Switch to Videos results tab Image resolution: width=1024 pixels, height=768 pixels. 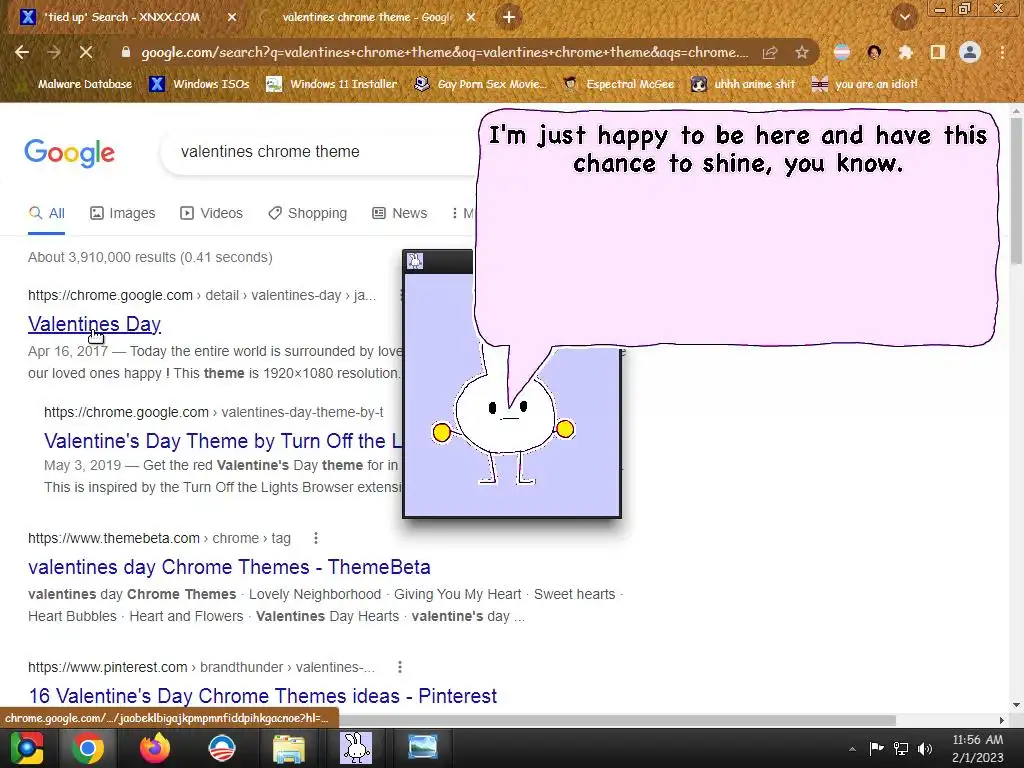(211, 213)
